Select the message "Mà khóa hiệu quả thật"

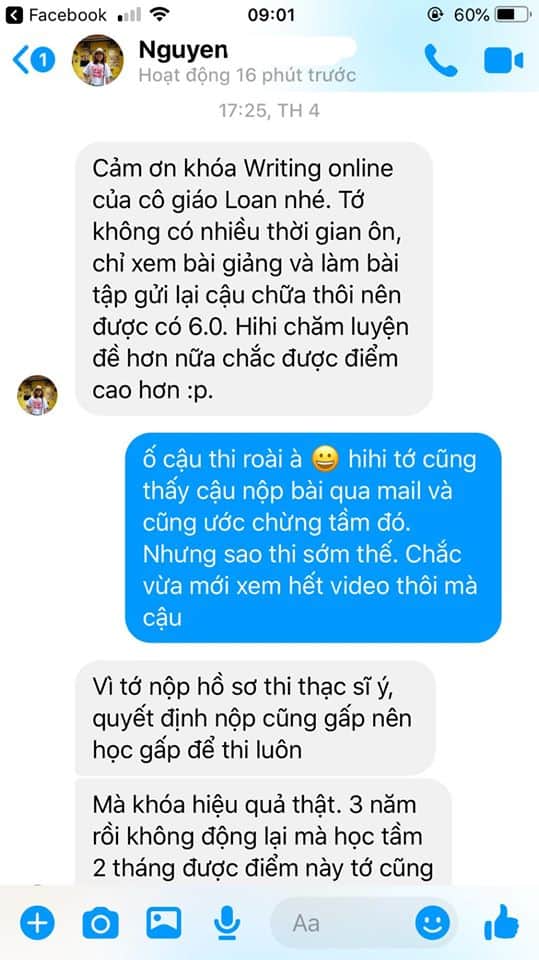263,833
